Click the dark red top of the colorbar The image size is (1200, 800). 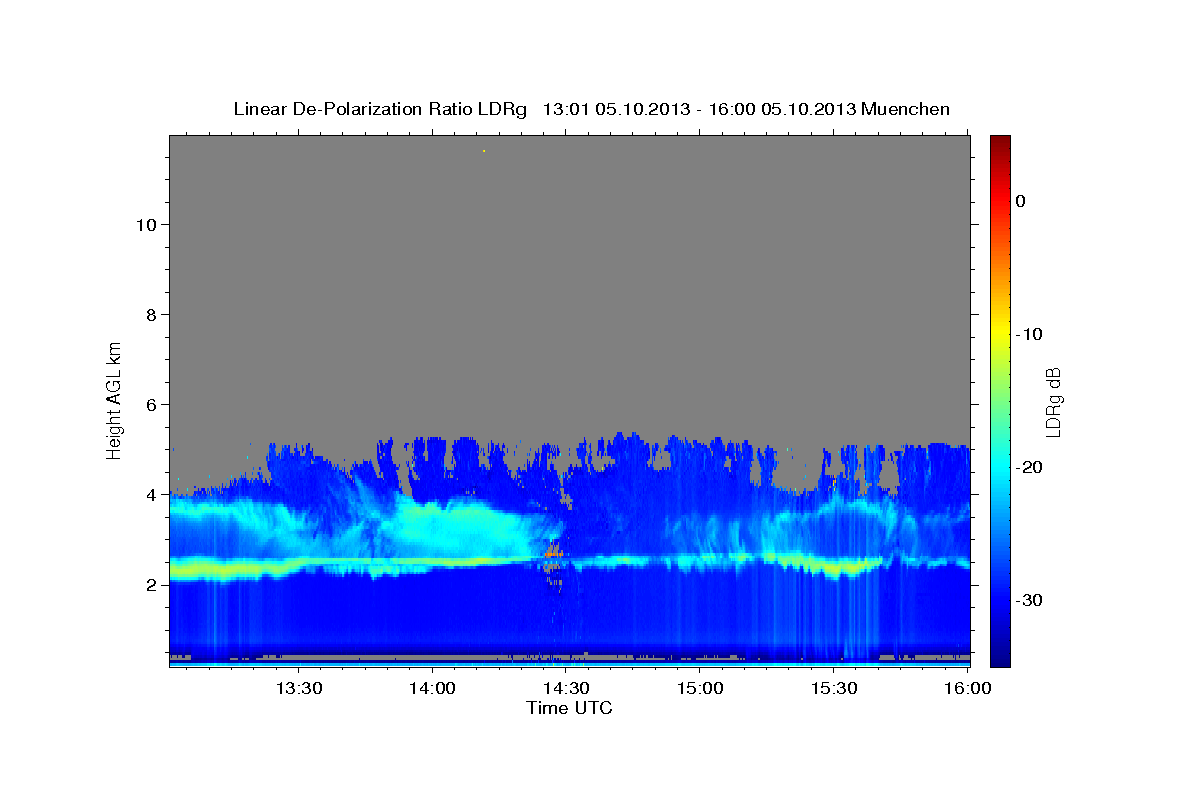1000,142
